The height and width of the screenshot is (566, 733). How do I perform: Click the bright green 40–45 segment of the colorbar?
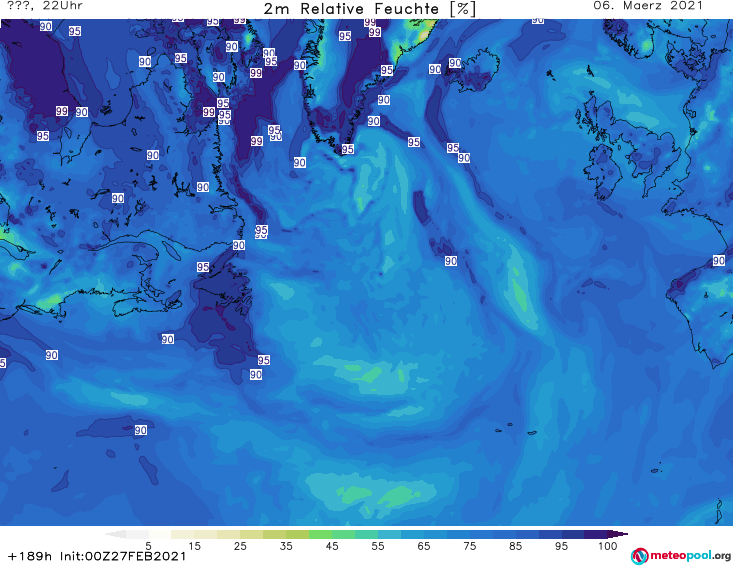coord(320,534)
